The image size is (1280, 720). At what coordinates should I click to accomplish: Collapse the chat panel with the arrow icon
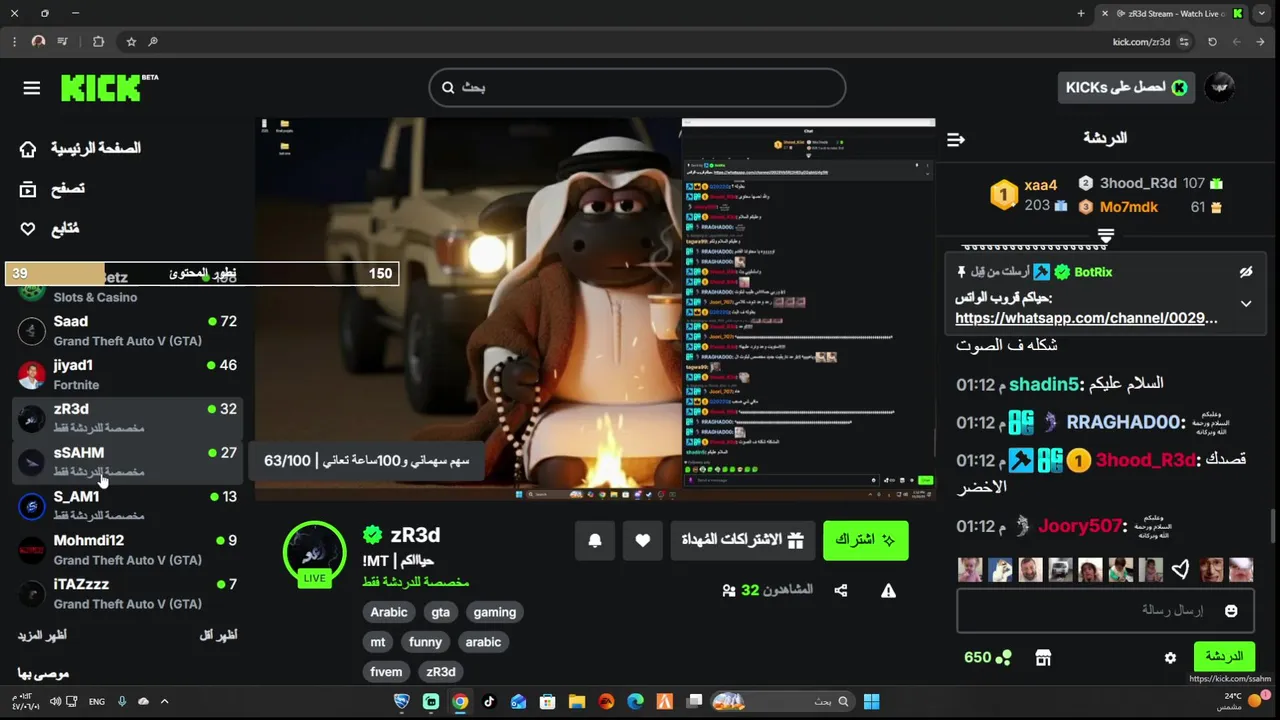pos(956,139)
